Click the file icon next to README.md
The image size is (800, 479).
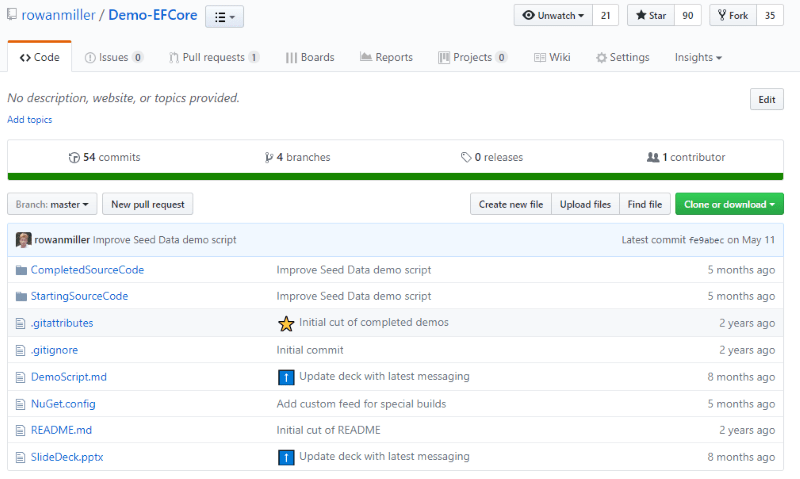21,431
